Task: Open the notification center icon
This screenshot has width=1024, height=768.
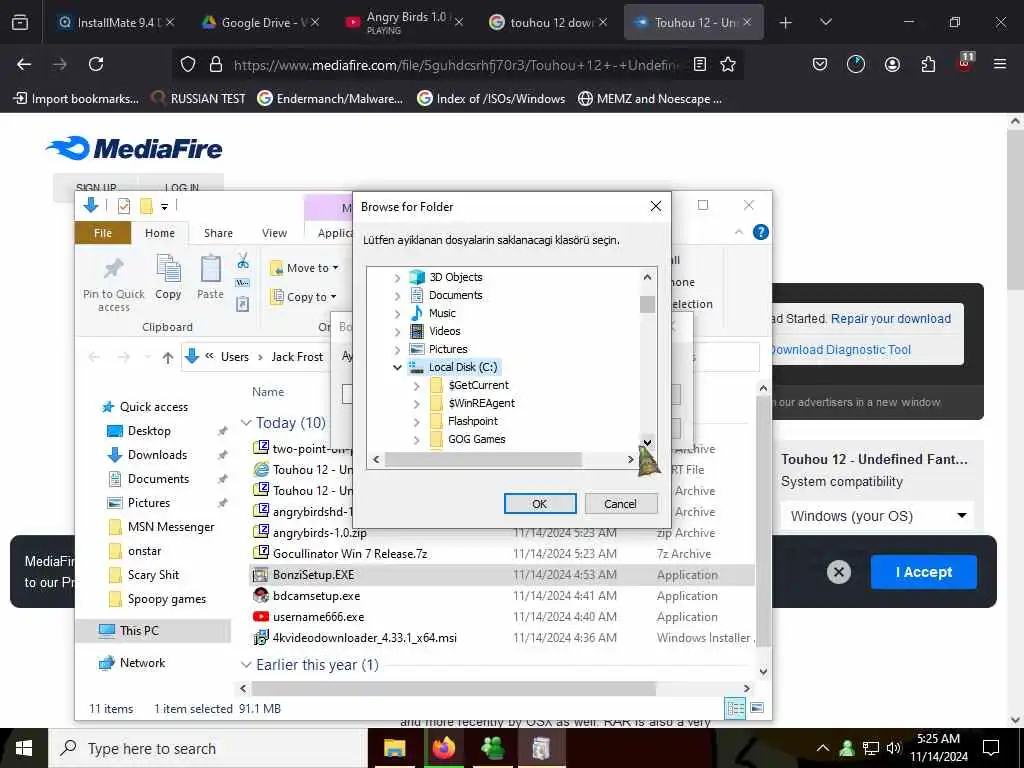Action: click(991, 748)
